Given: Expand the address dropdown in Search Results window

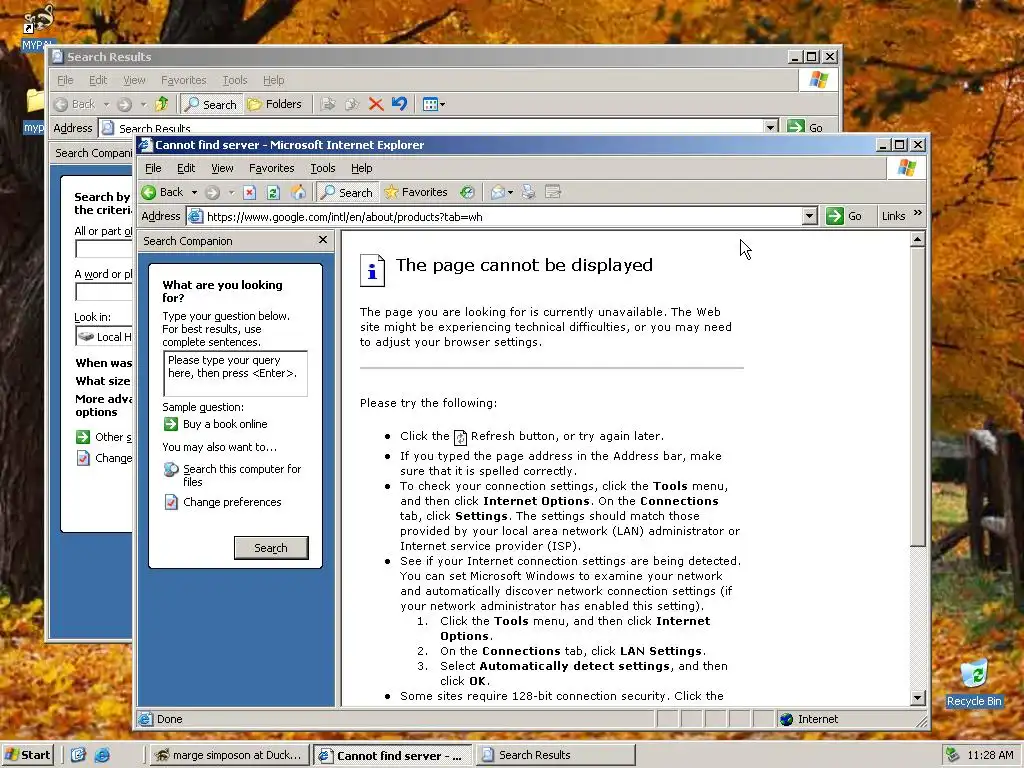Looking at the screenshot, I should point(771,127).
